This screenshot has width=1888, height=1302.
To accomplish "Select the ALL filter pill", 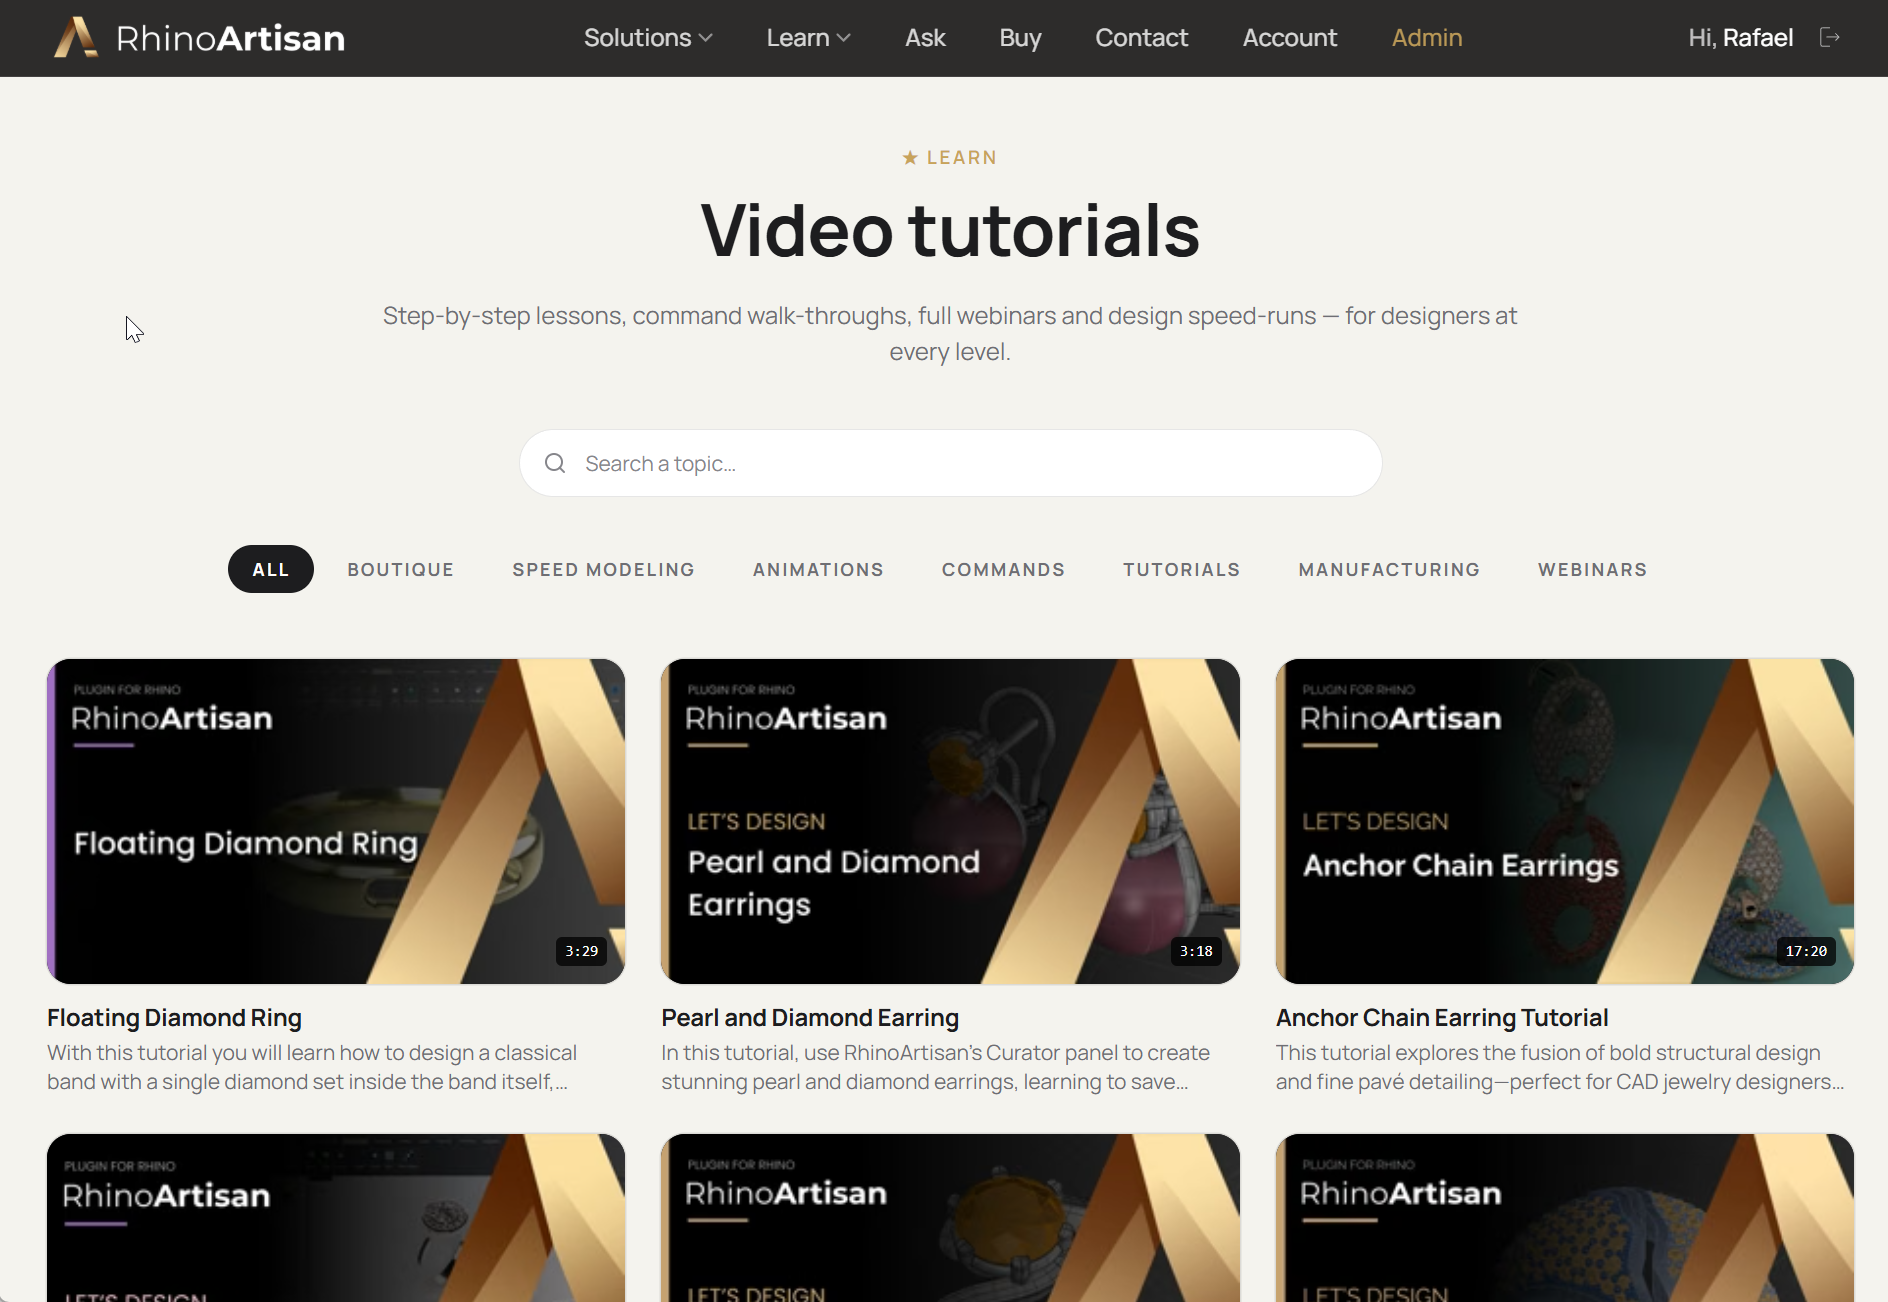I will point(271,569).
